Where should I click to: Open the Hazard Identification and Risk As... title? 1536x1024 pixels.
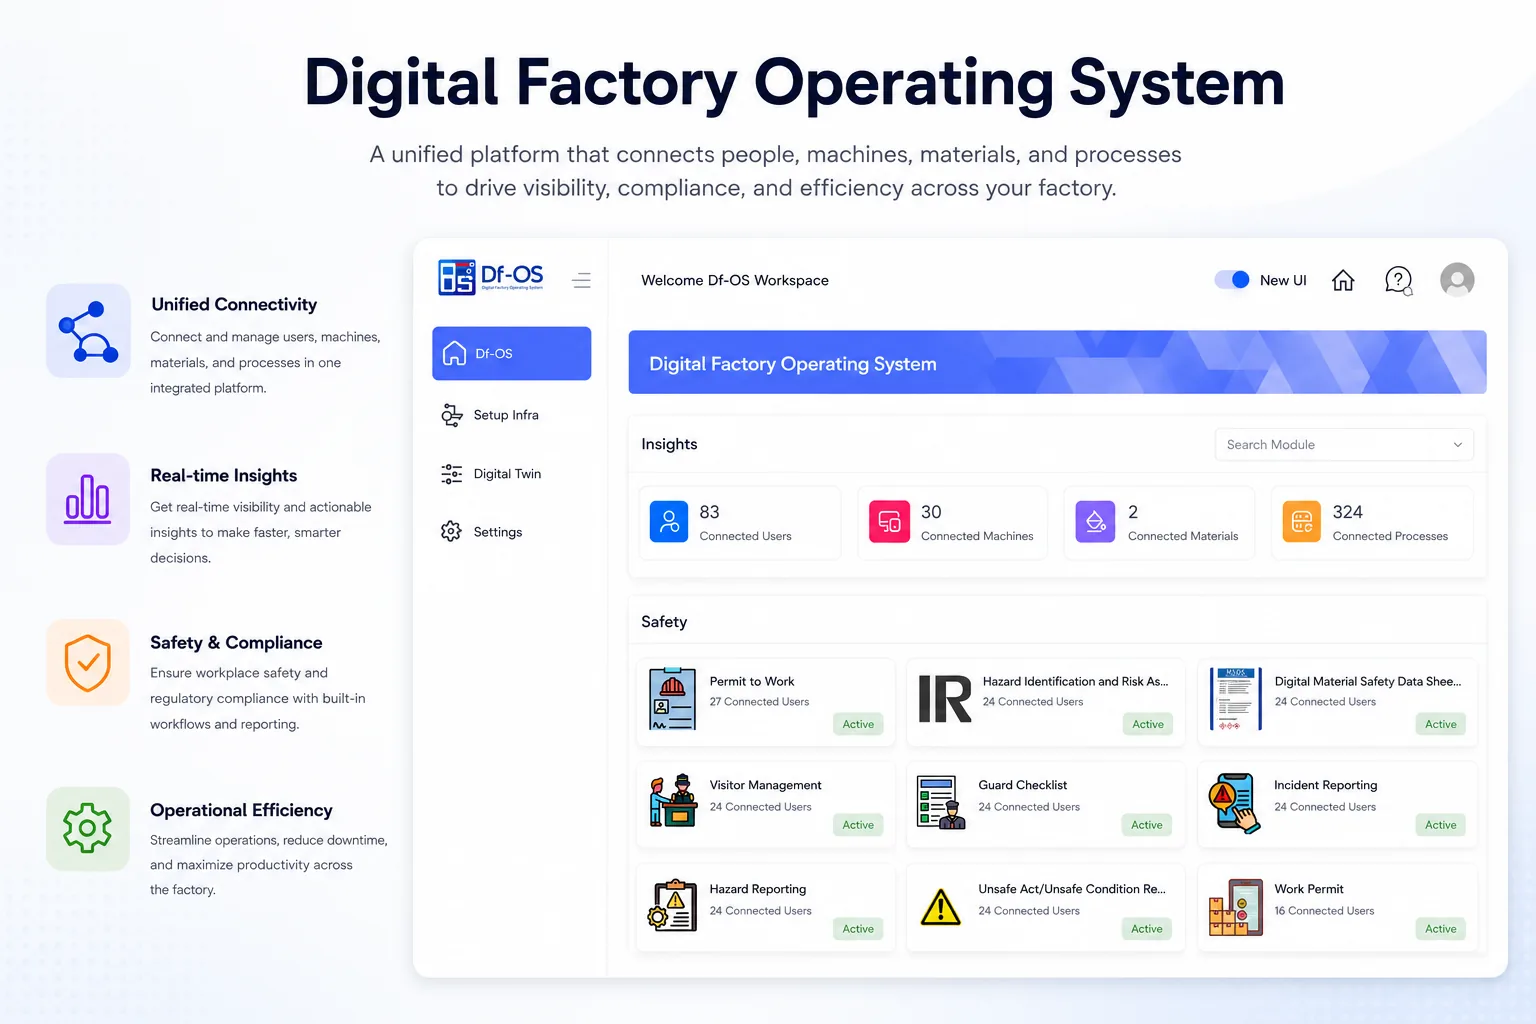pyautogui.click(x=1075, y=681)
